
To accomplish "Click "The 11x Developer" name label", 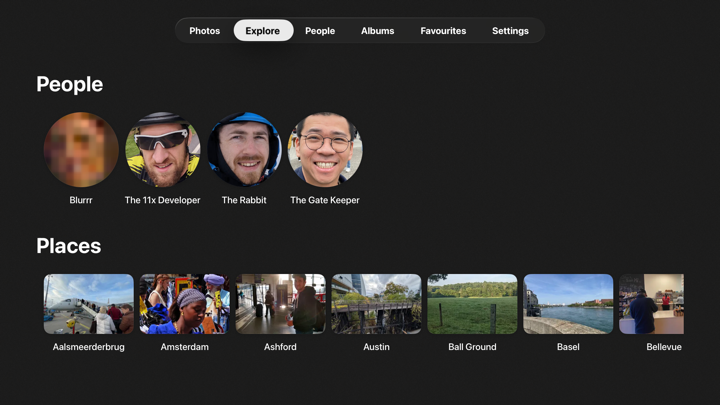I will pos(163,200).
